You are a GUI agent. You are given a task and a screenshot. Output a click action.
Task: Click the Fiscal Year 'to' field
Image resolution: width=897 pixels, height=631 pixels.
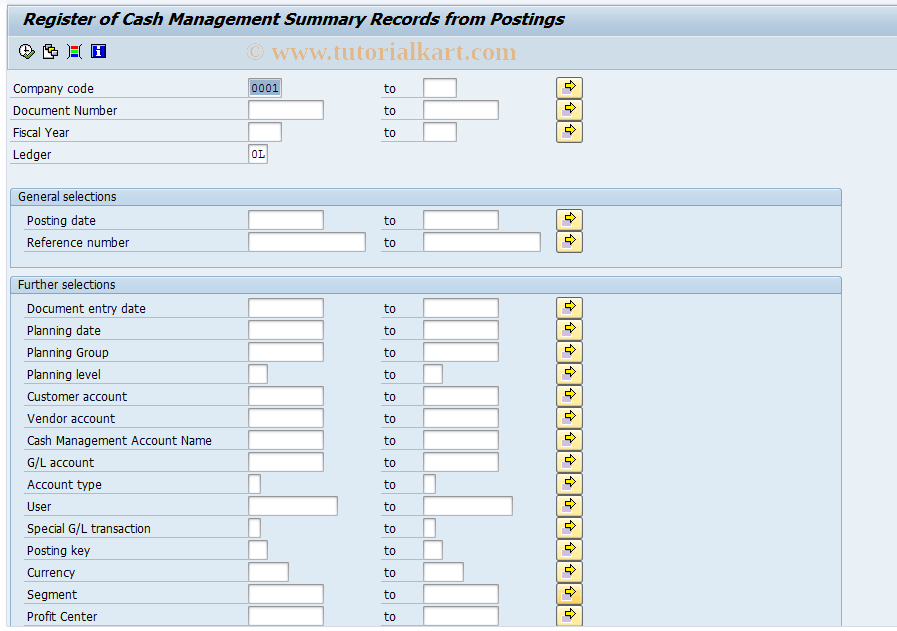440,132
